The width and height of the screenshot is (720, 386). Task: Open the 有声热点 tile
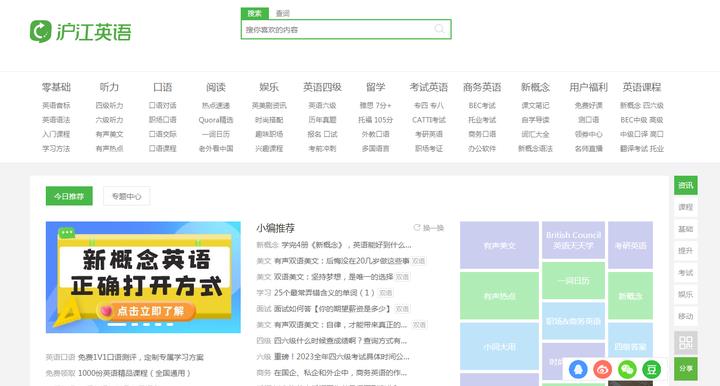click(x=499, y=296)
